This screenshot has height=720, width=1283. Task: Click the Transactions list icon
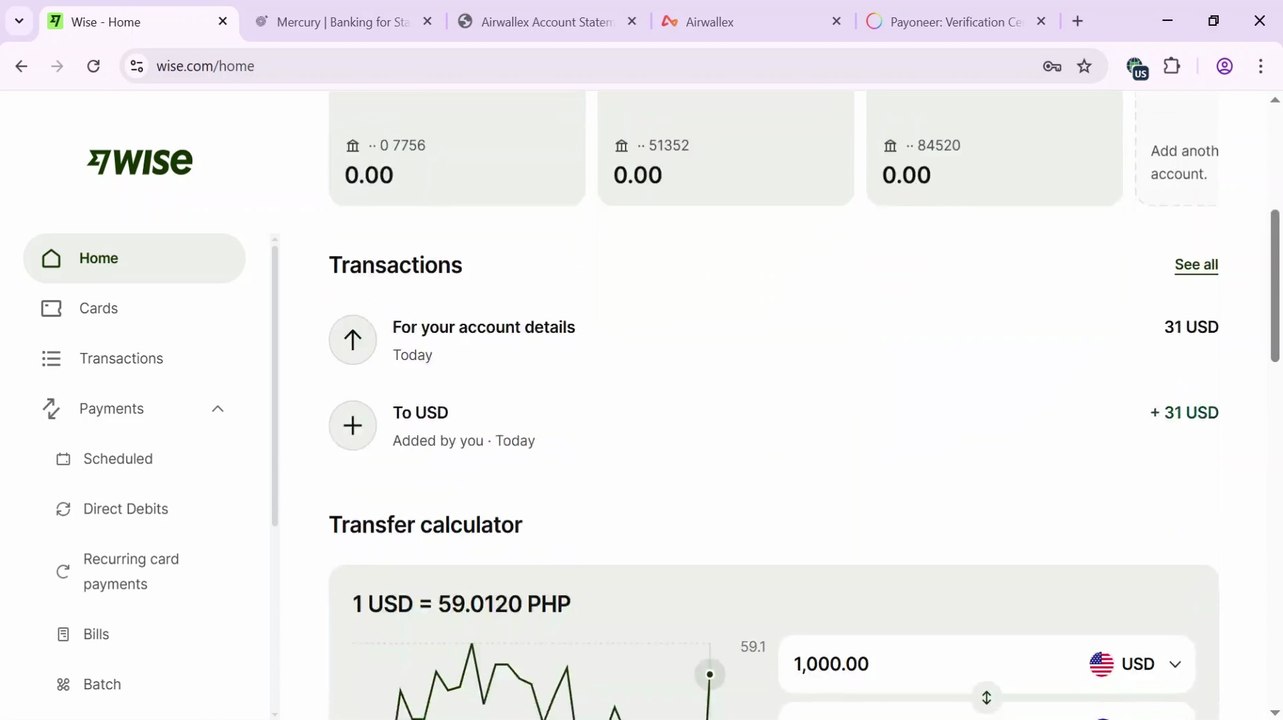pyautogui.click(x=51, y=358)
